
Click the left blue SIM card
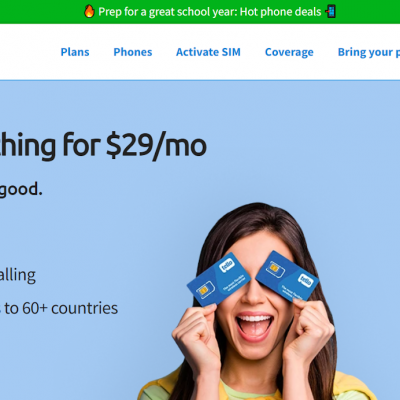point(218,278)
